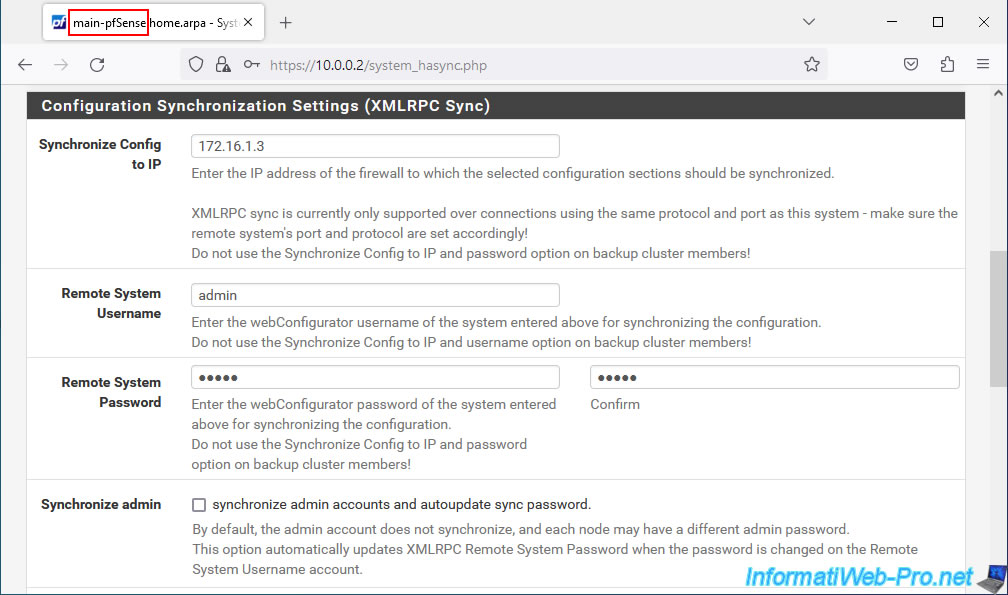This screenshot has width=1008, height=595.
Task: Edit the Remote System Username field
Action: coord(375,295)
